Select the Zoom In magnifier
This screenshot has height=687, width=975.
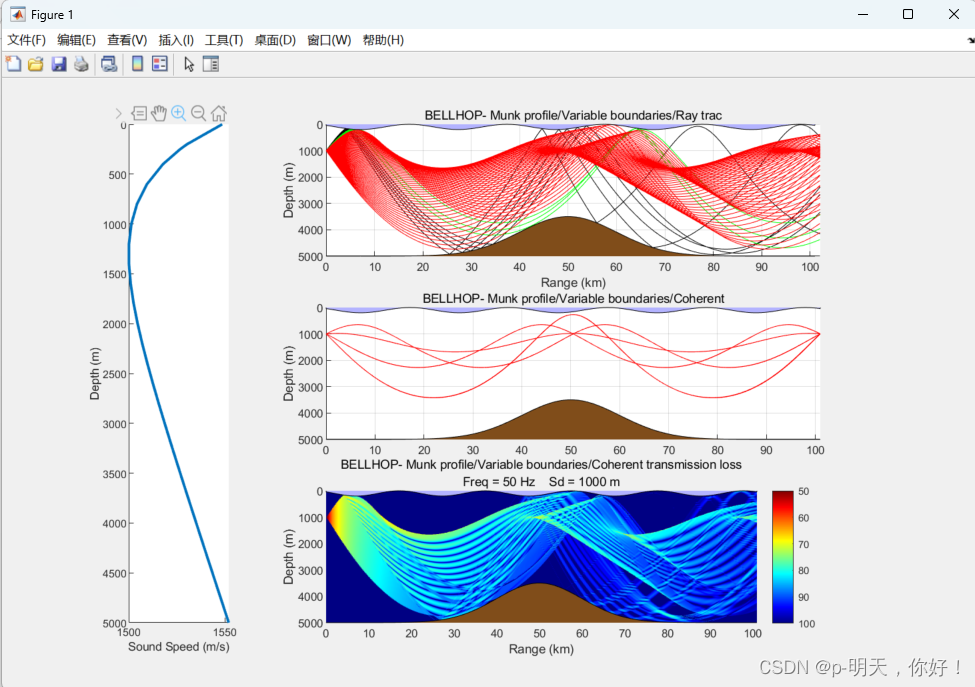pyautogui.click(x=178, y=113)
